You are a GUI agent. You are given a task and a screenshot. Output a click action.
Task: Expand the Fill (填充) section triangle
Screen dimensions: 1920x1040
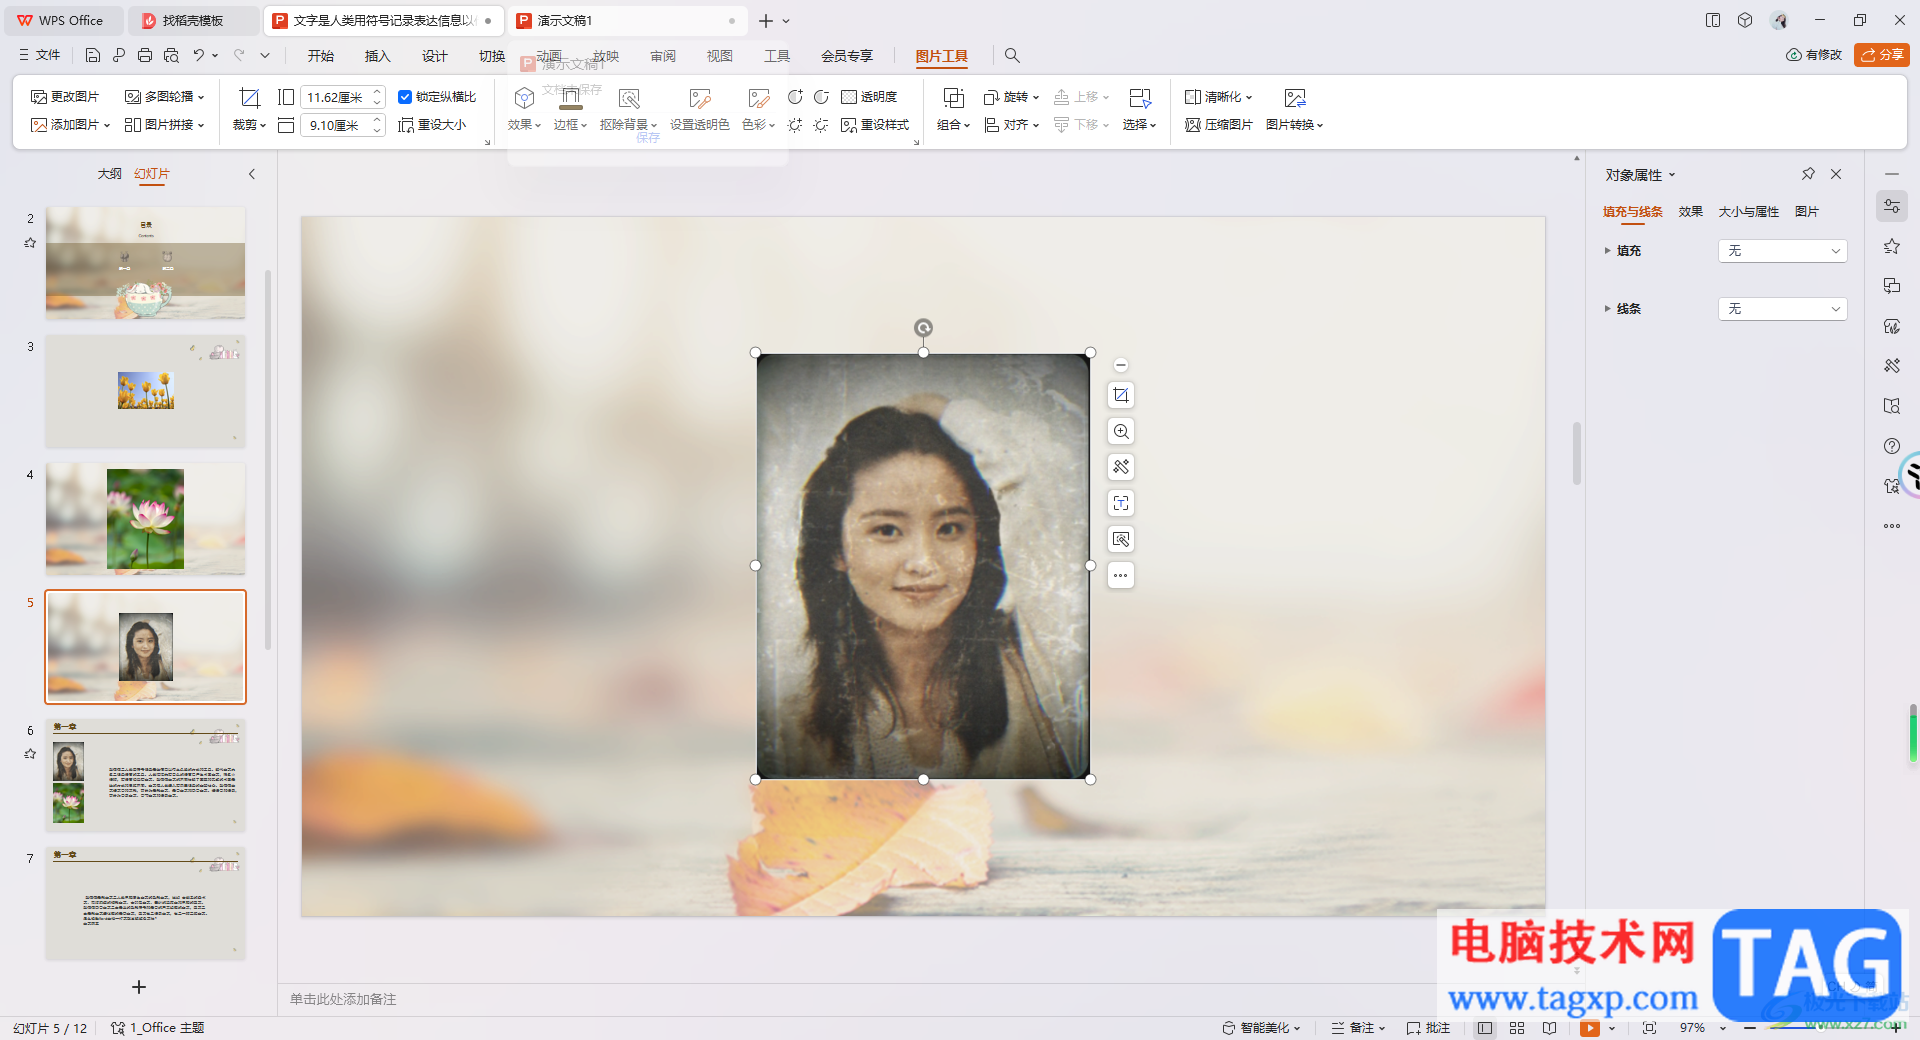[x=1608, y=251]
